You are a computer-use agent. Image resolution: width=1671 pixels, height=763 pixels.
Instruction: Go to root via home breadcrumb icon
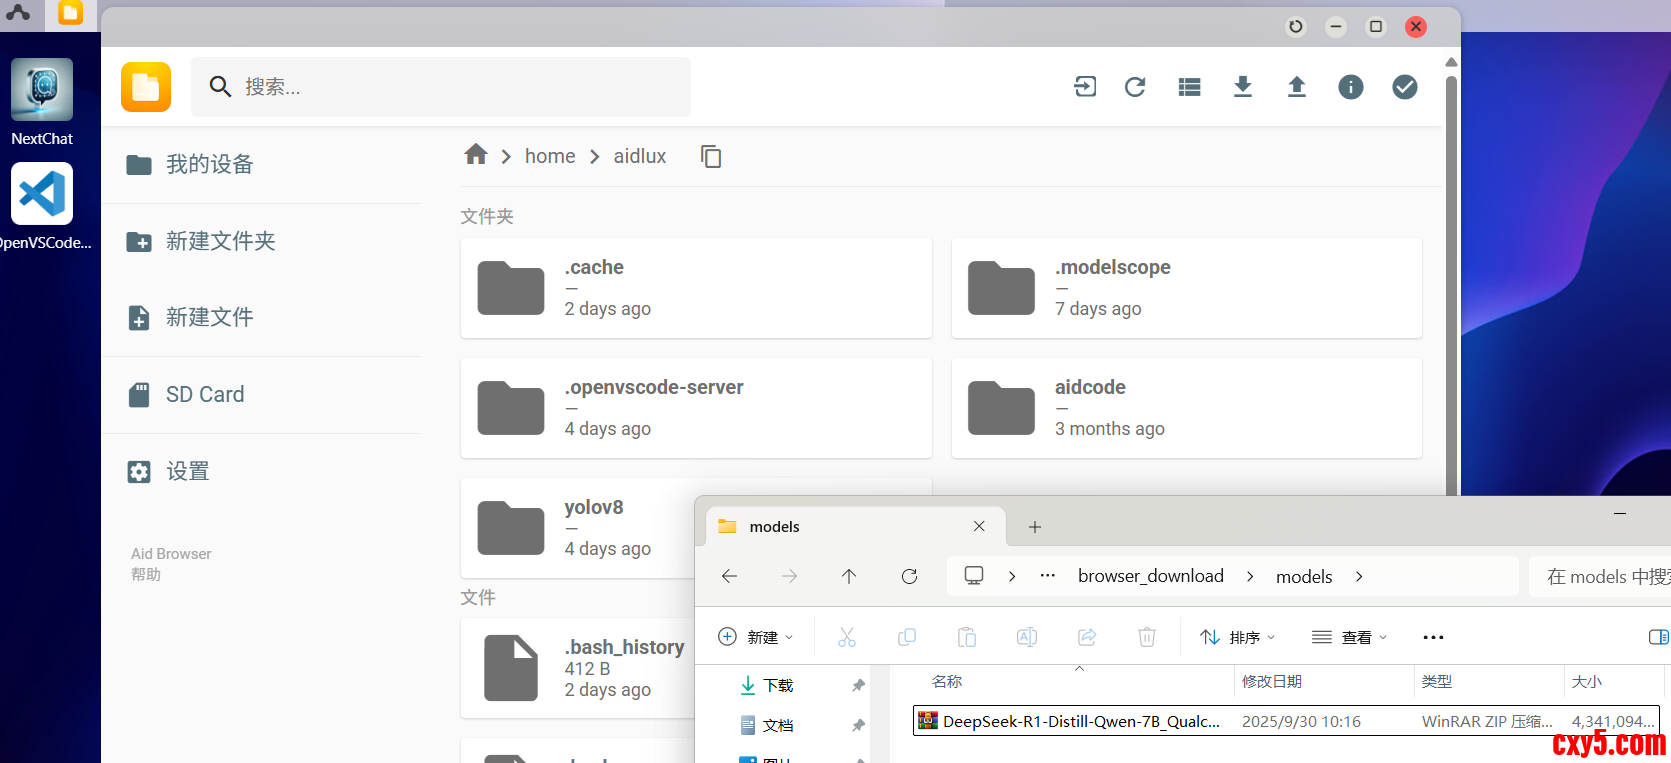[476, 155]
